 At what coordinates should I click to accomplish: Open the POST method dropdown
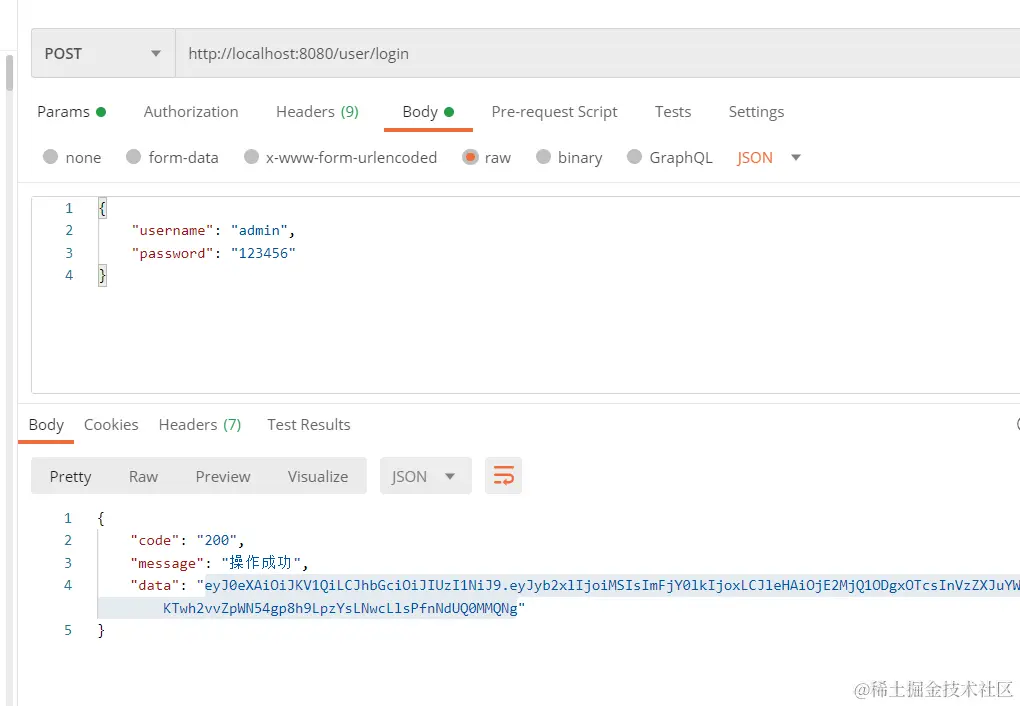(x=103, y=53)
